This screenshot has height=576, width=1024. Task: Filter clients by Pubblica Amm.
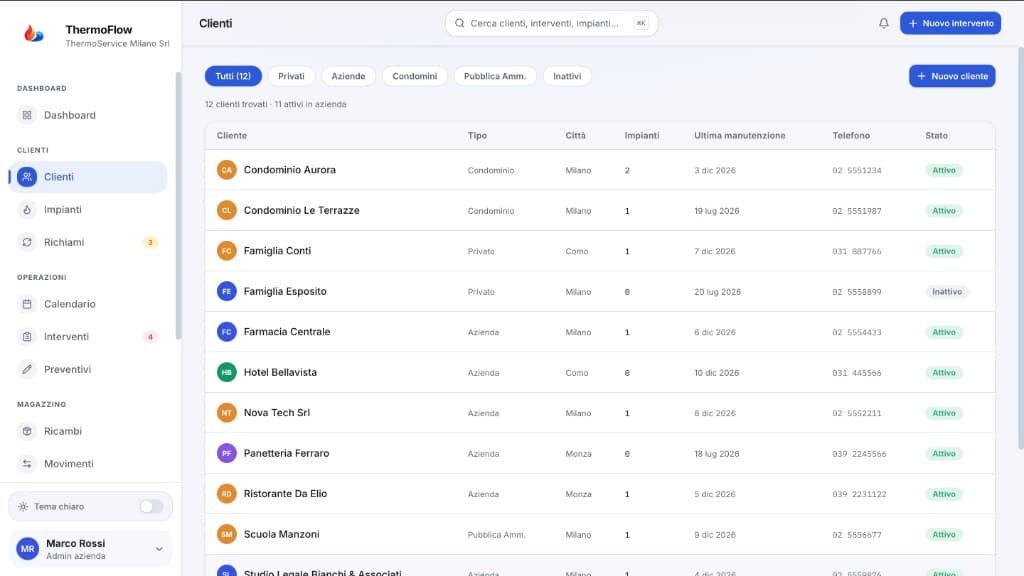click(495, 76)
